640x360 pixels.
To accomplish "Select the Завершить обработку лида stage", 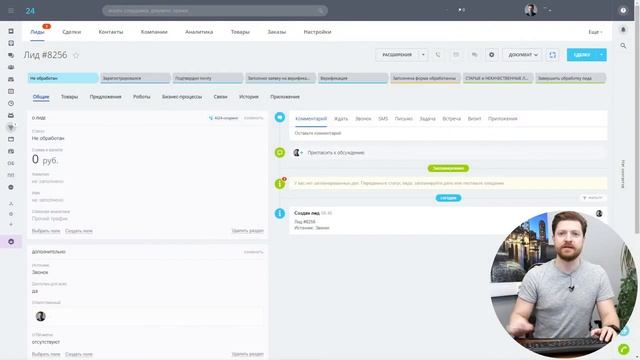I will pyautogui.click(x=571, y=78).
